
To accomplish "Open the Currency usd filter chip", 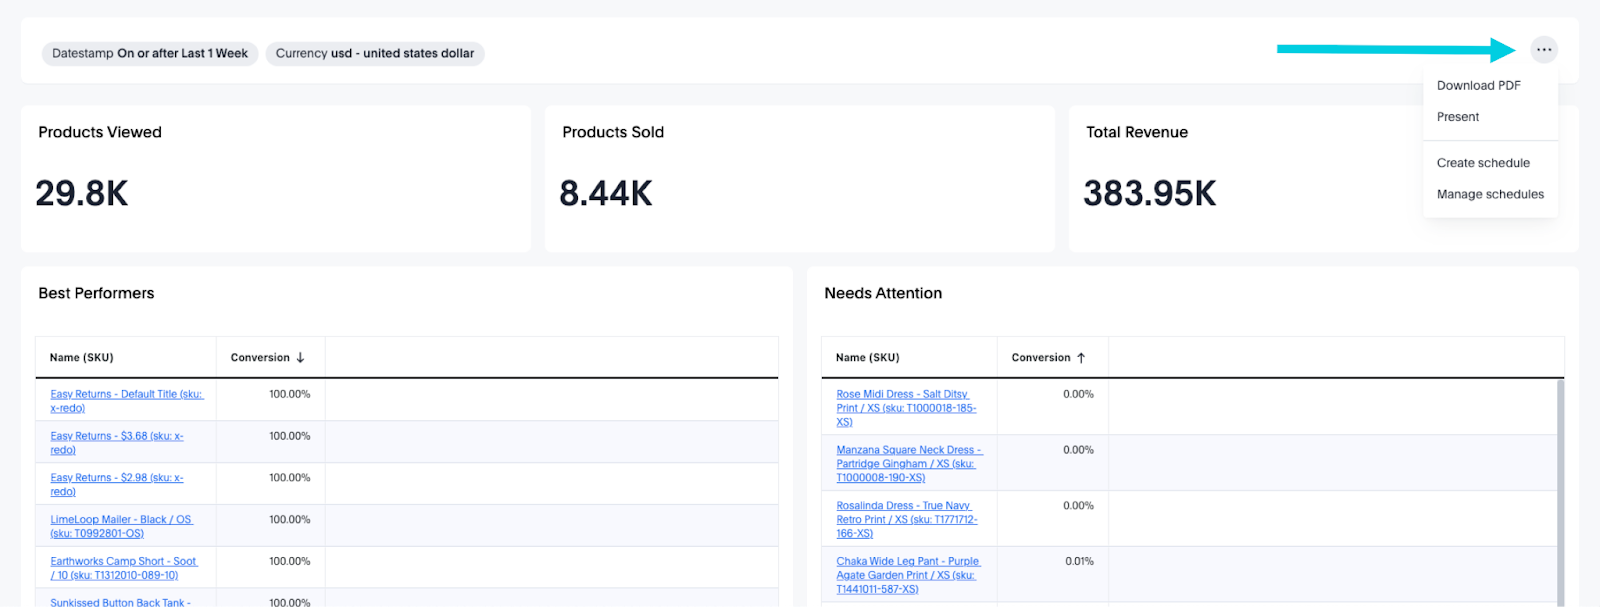I will coord(374,54).
